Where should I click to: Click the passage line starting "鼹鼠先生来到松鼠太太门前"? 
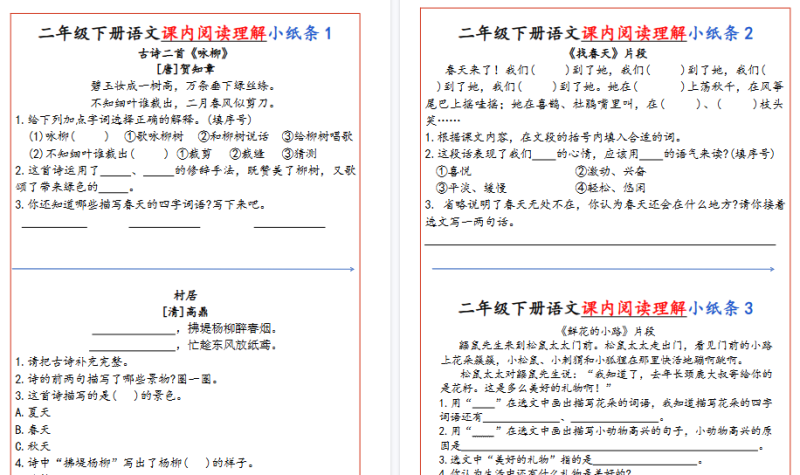tap(615, 345)
